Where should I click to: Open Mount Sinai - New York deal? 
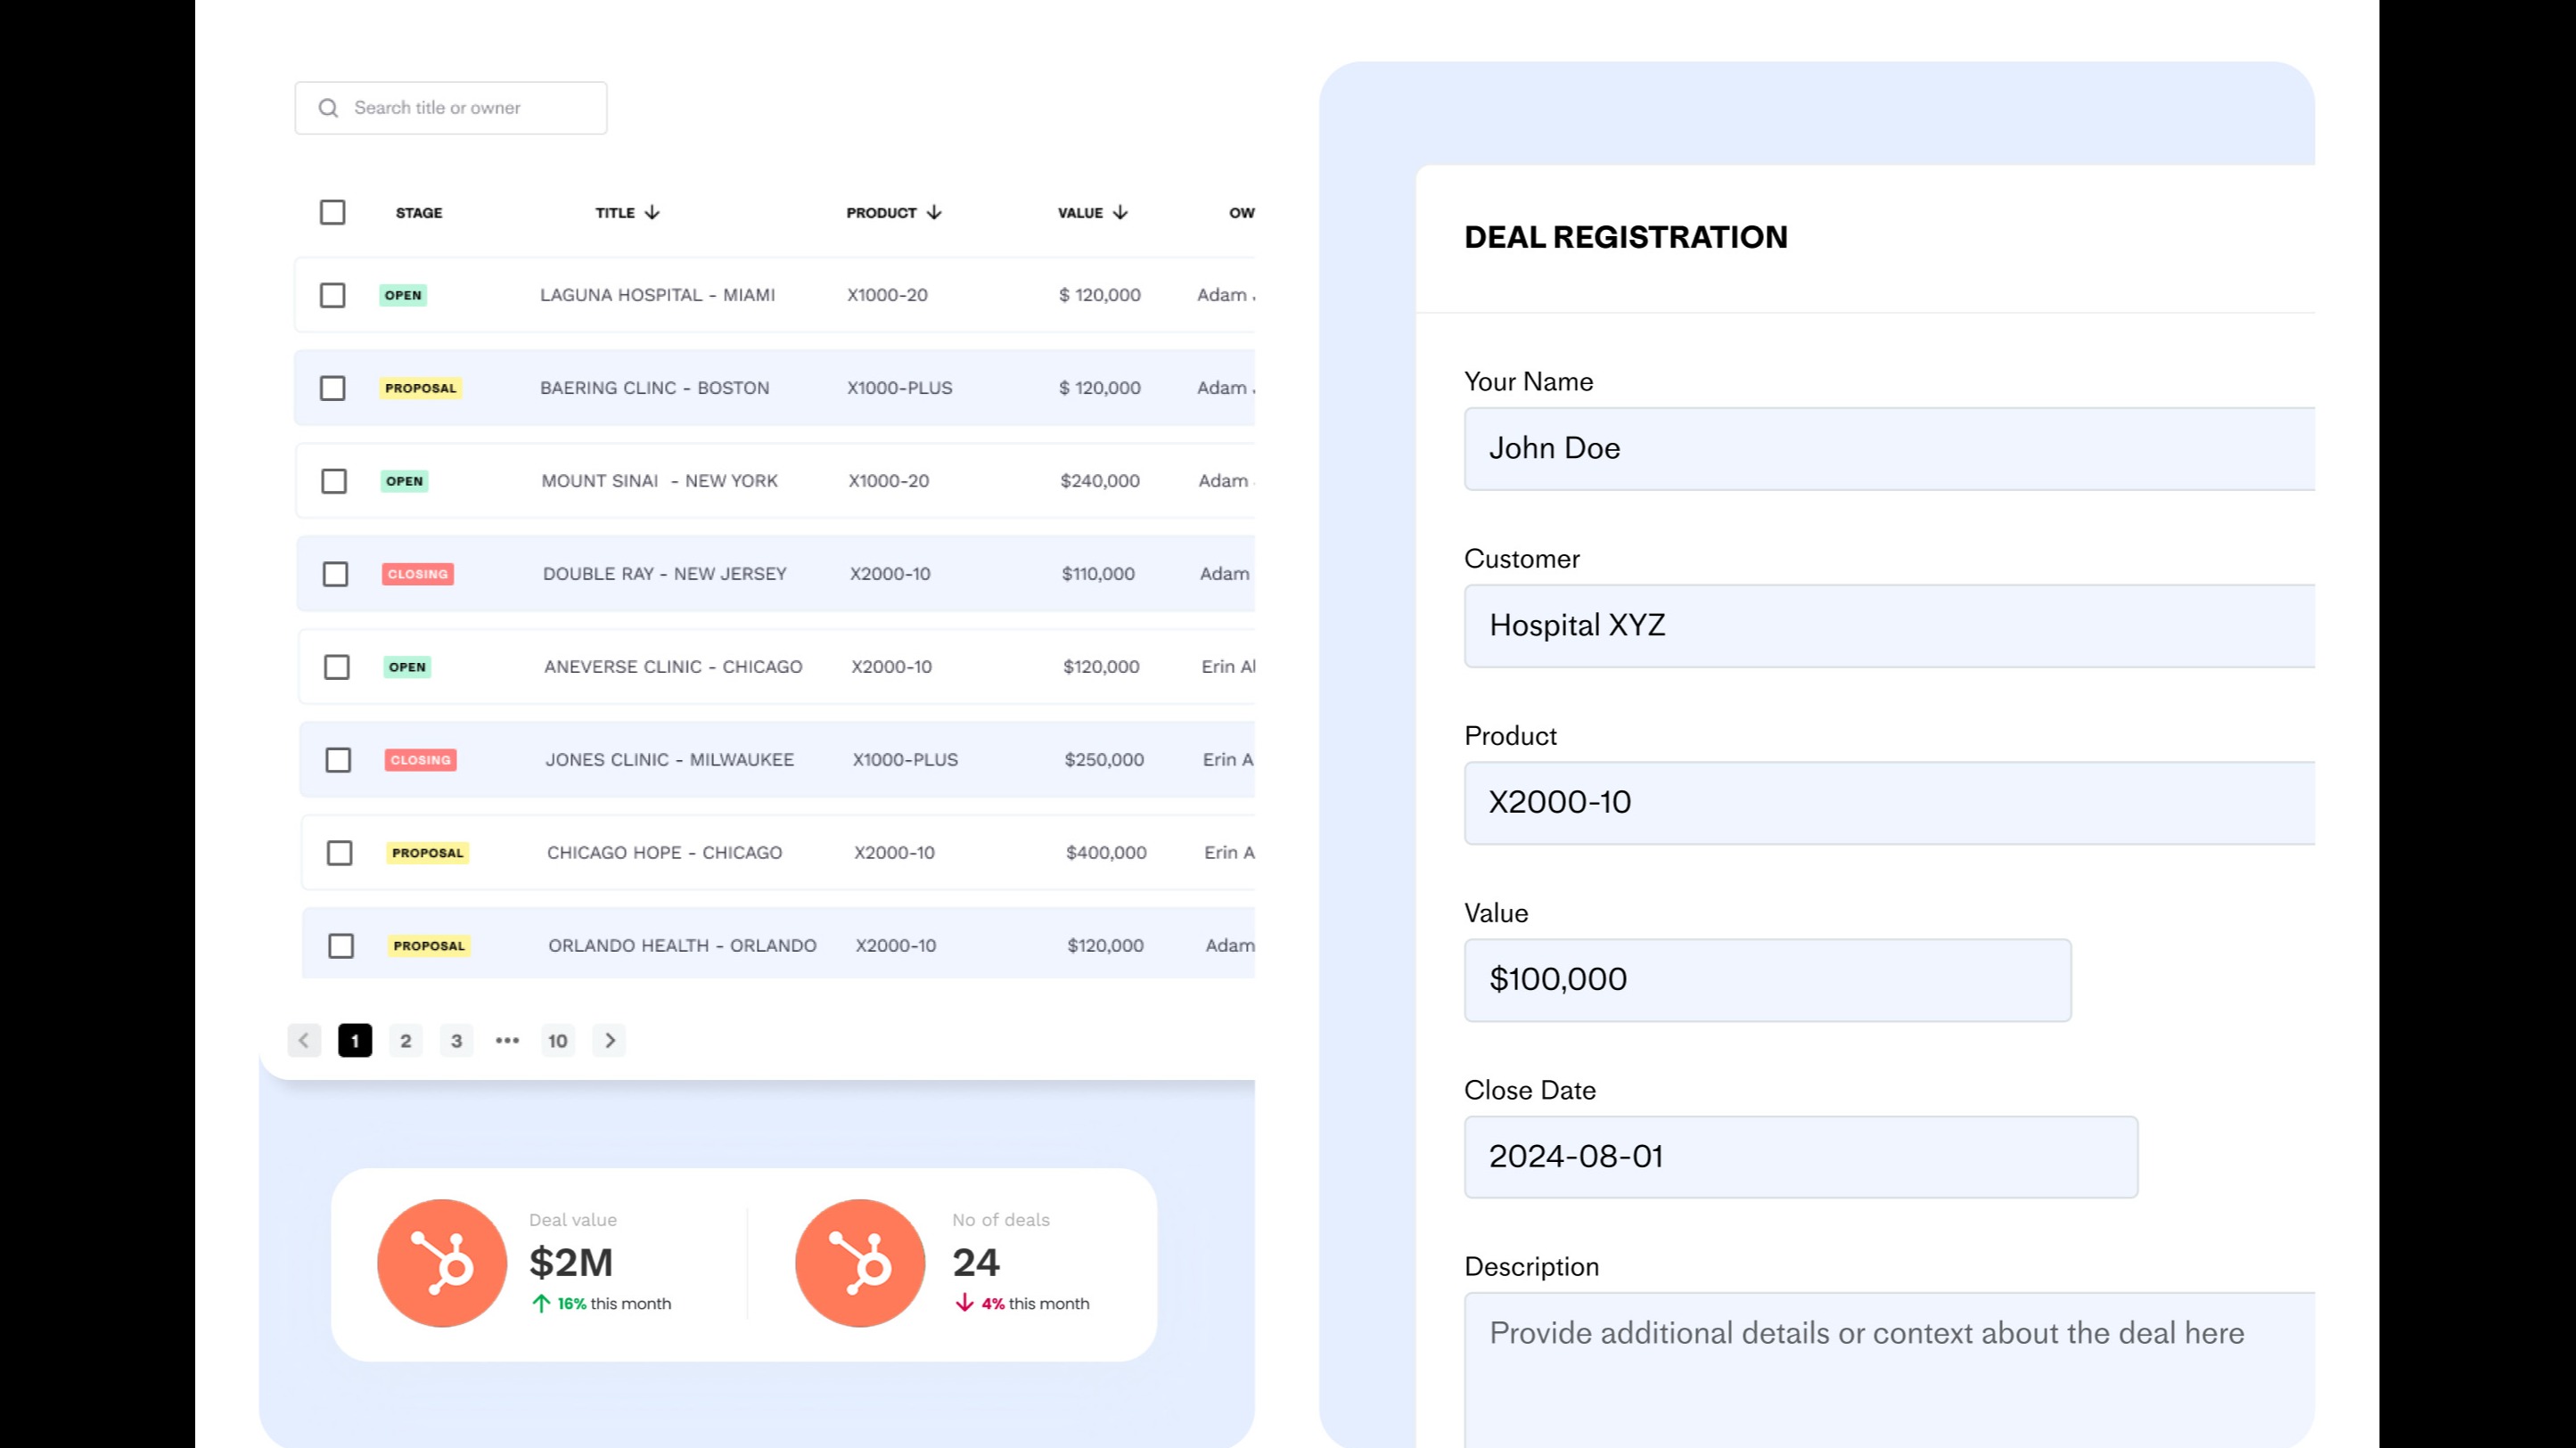pos(659,481)
